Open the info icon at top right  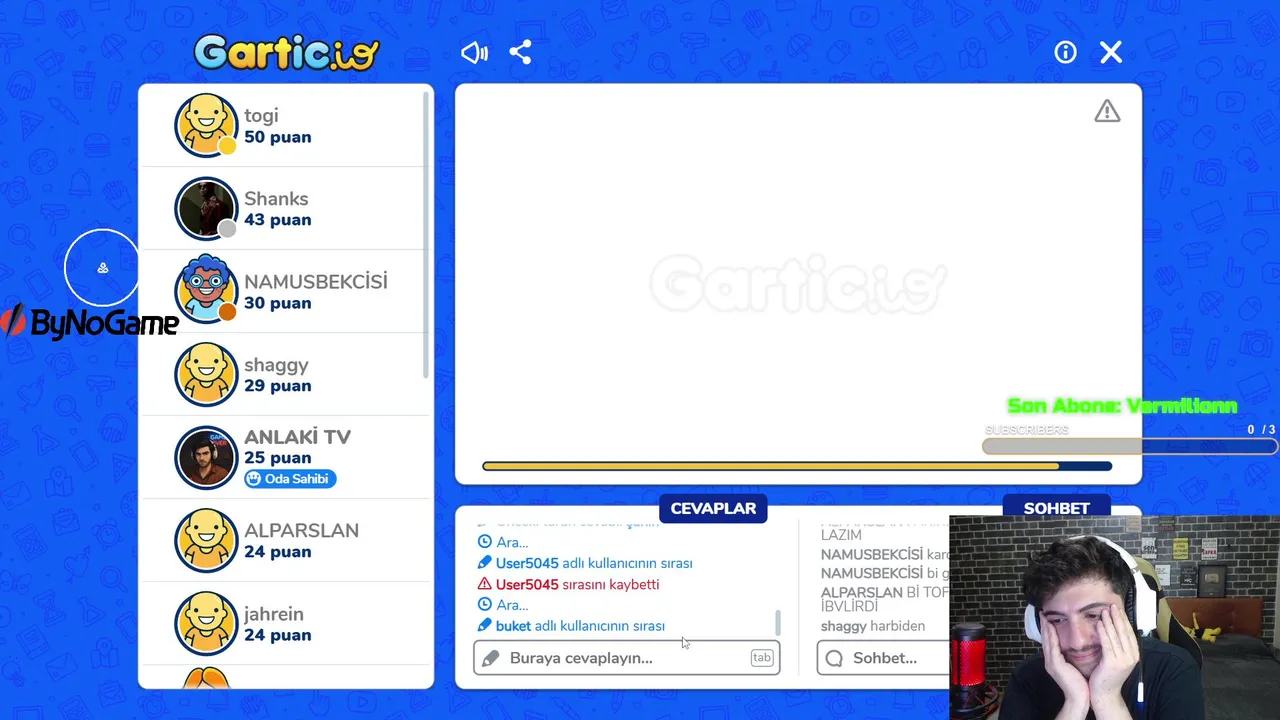(x=1065, y=52)
